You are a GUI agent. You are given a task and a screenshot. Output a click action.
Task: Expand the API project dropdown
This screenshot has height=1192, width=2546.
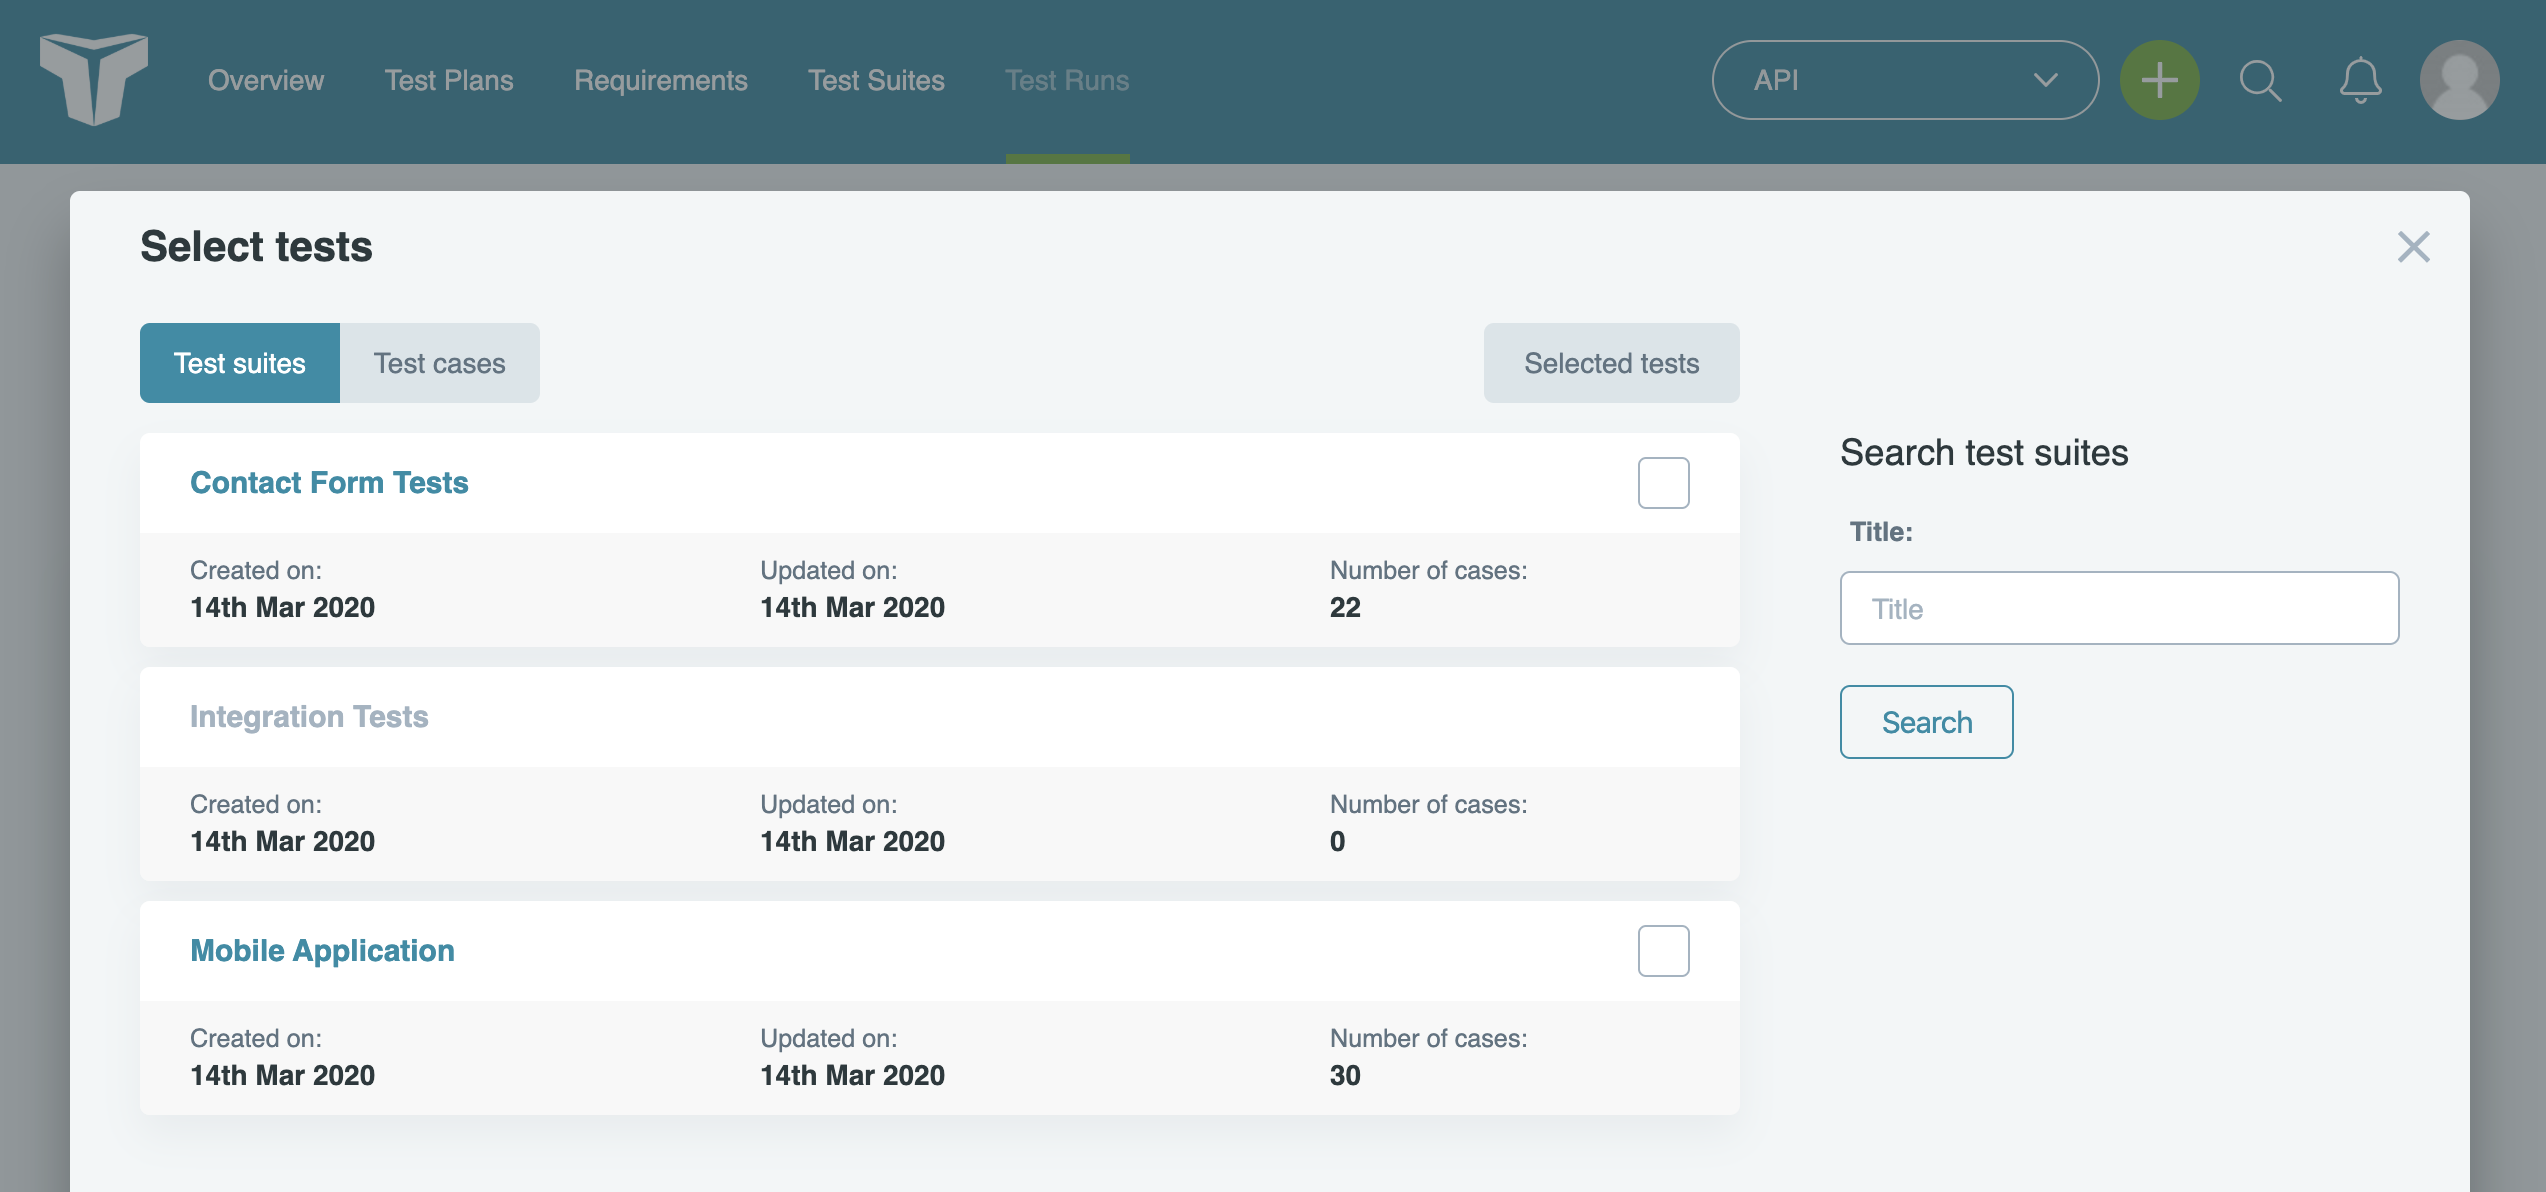[x=1905, y=80]
